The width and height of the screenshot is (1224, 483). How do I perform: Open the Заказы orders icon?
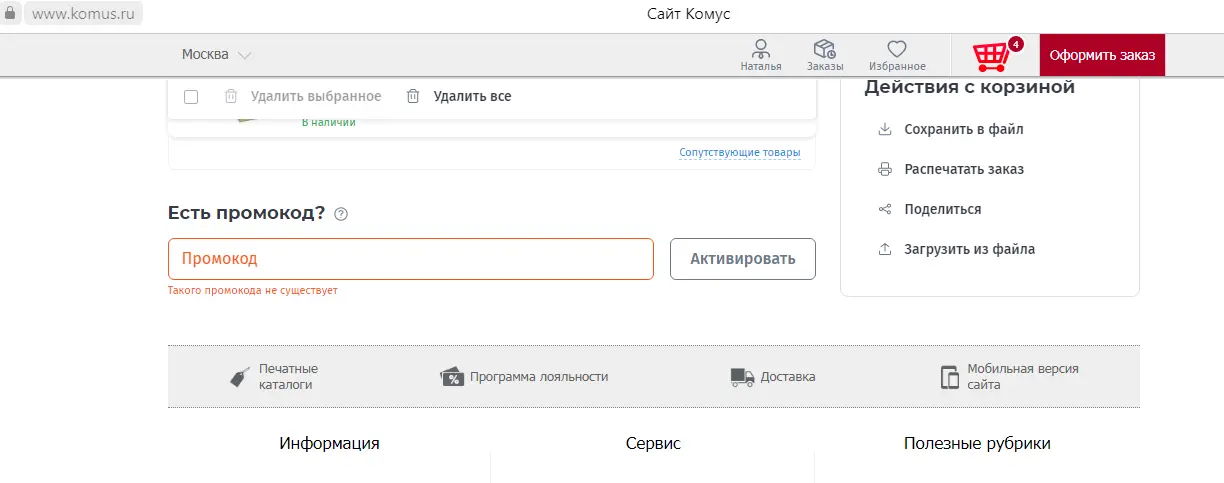pos(824,49)
